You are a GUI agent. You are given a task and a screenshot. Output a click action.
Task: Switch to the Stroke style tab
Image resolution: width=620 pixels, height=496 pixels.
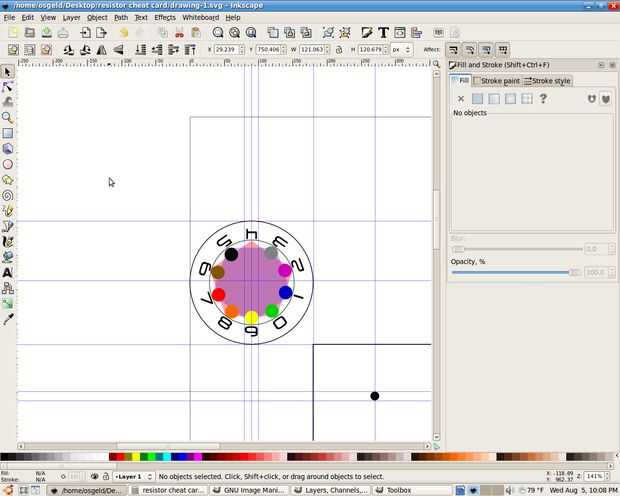[x=547, y=81]
